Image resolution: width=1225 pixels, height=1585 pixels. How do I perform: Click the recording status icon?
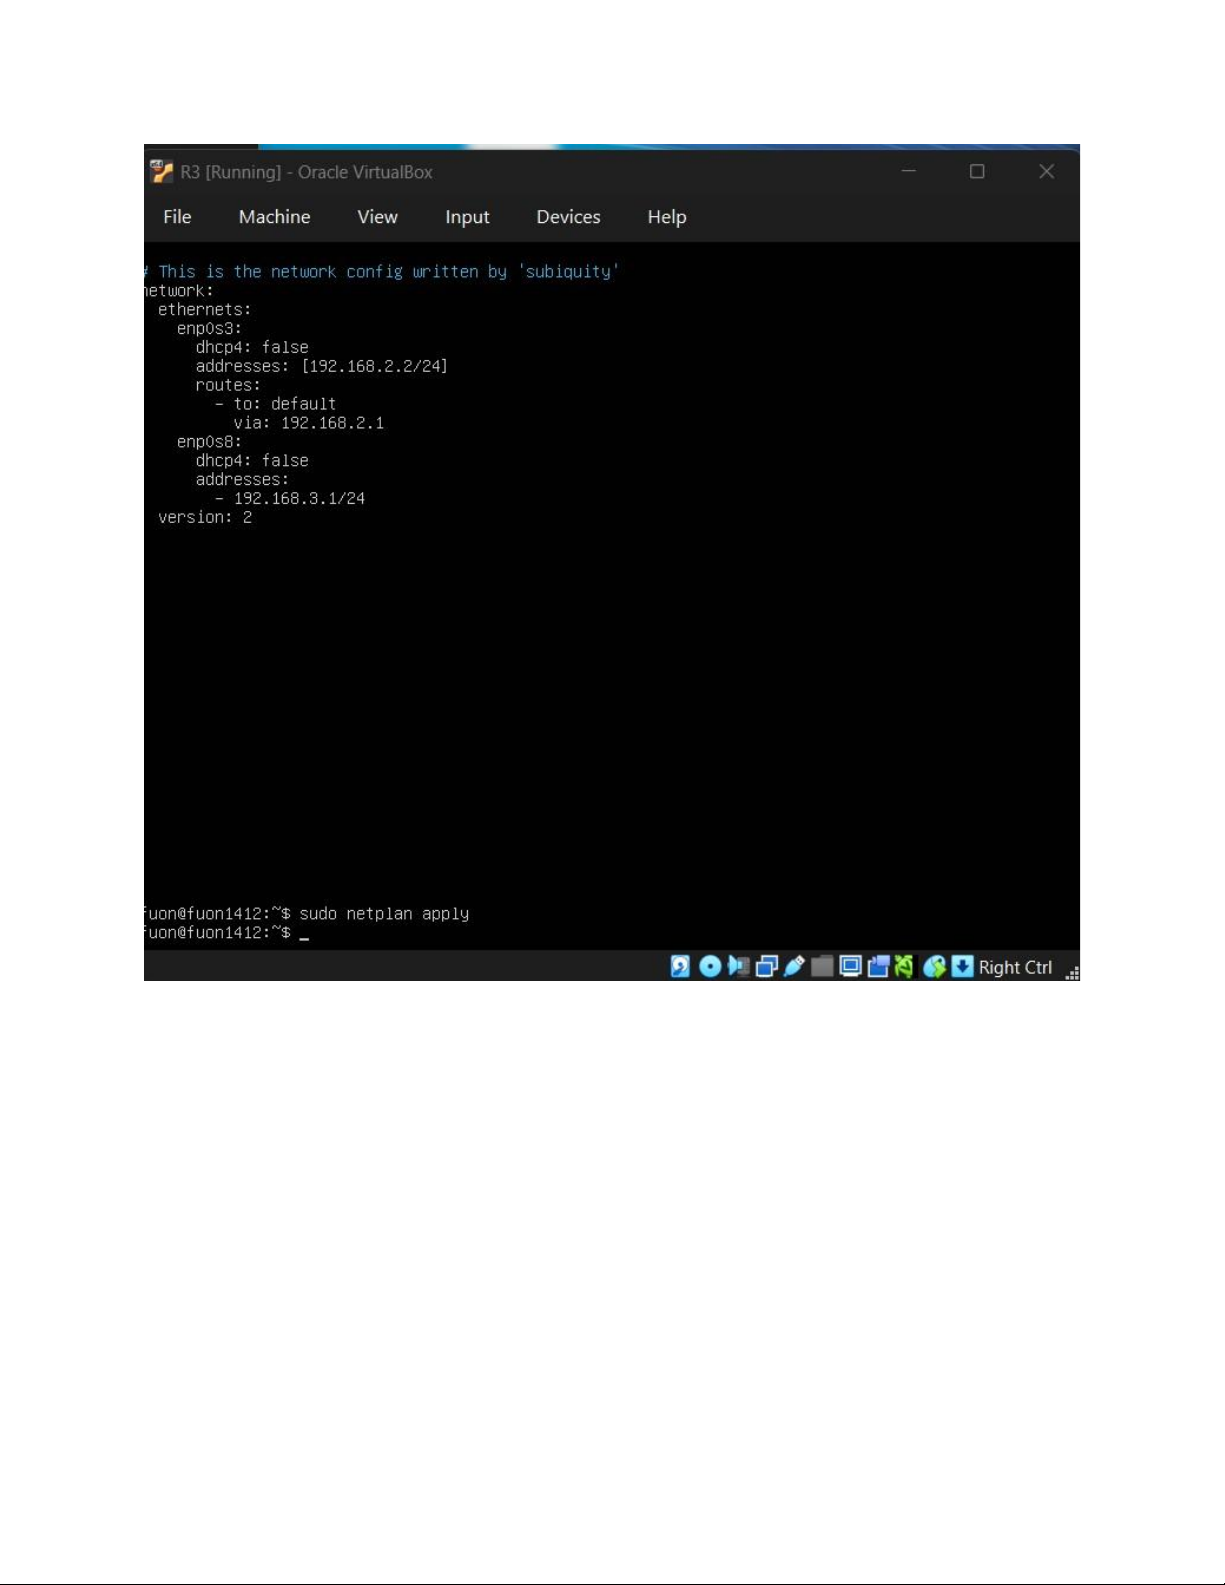[x=878, y=966]
